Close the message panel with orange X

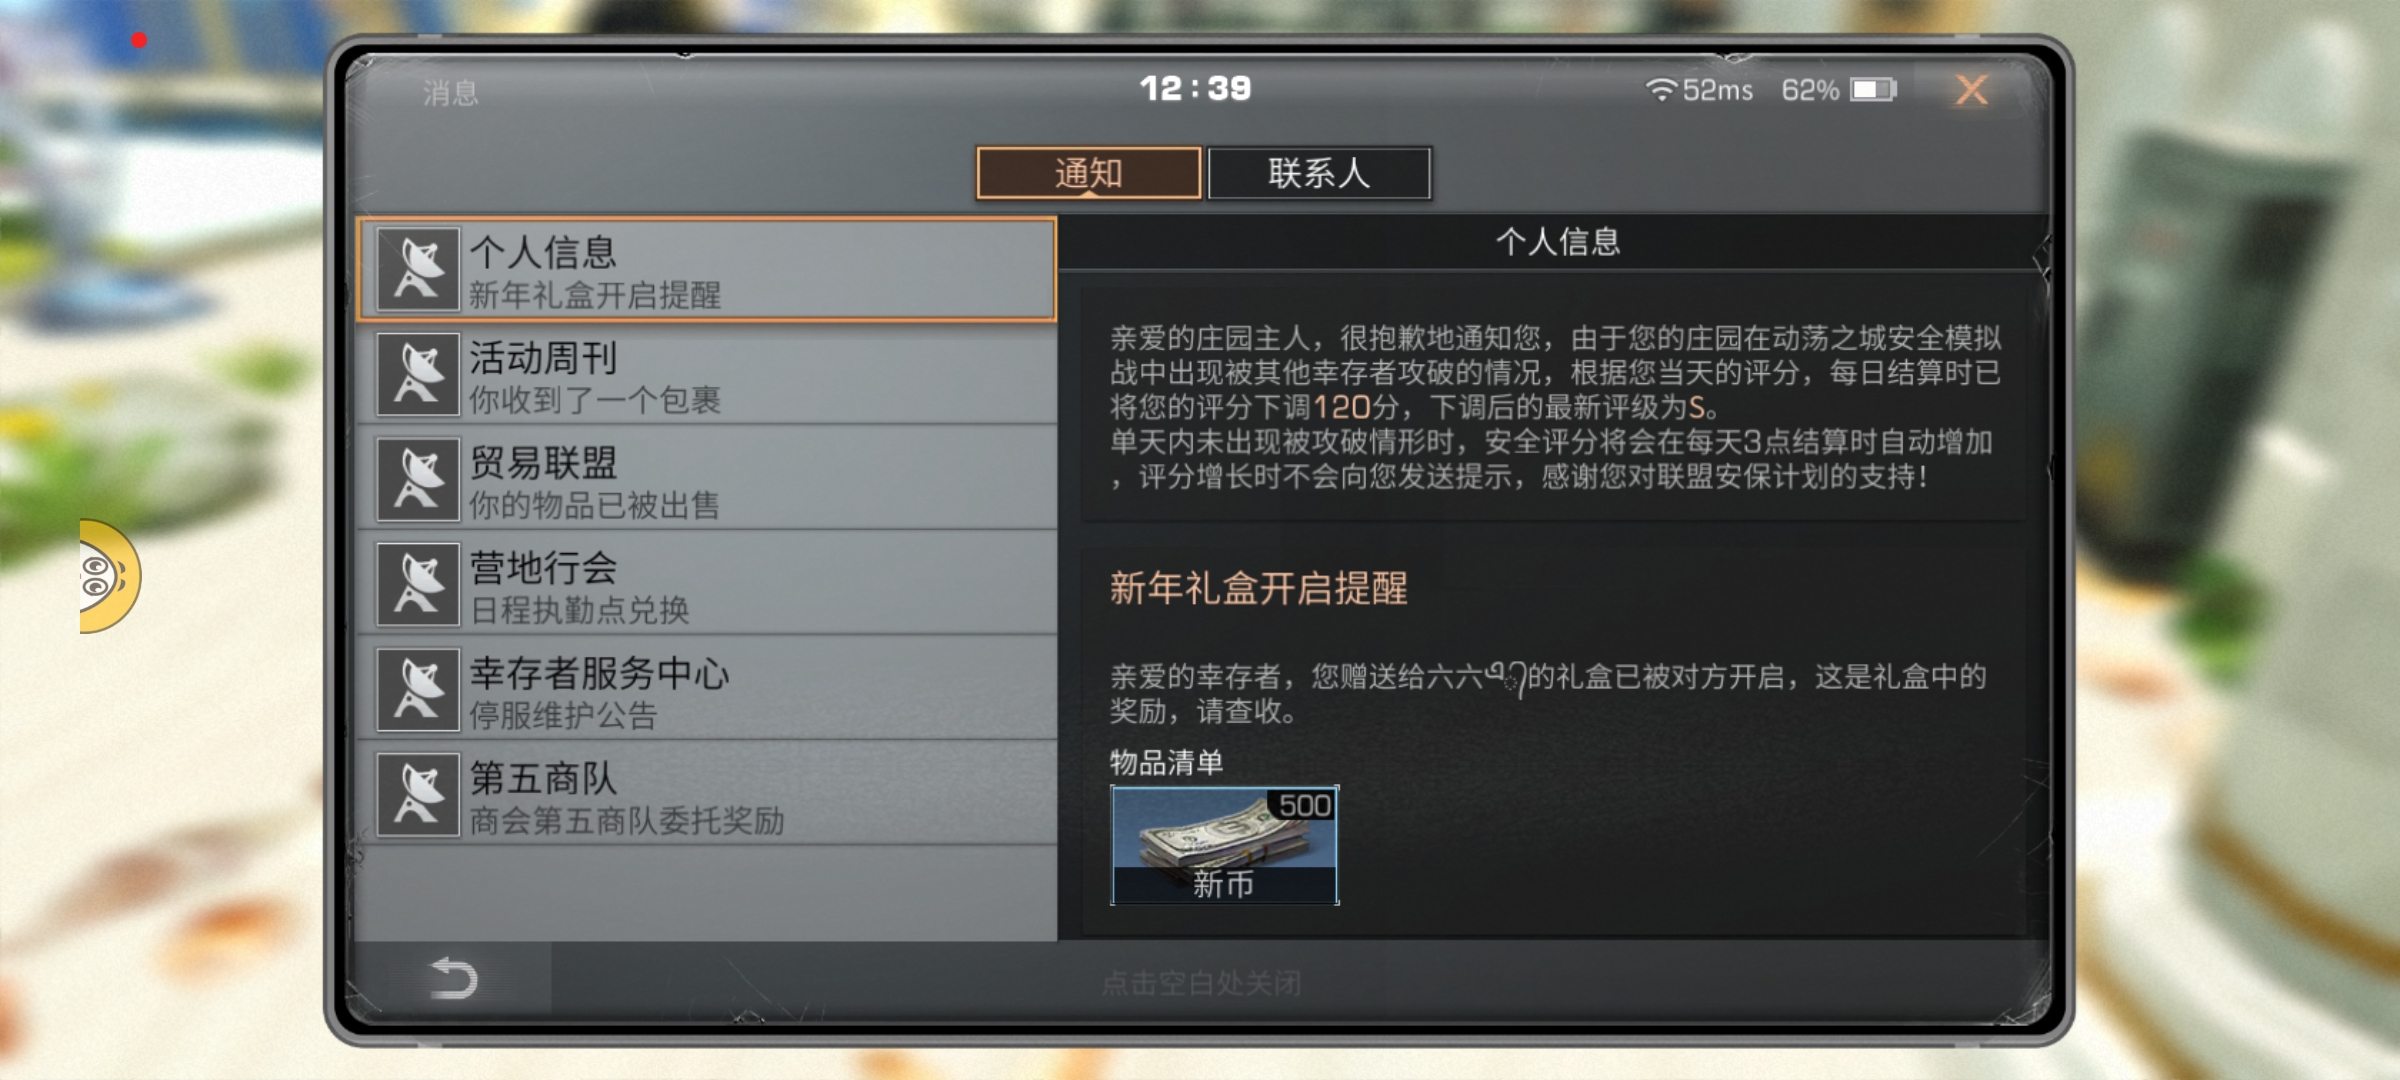[1971, 90]
